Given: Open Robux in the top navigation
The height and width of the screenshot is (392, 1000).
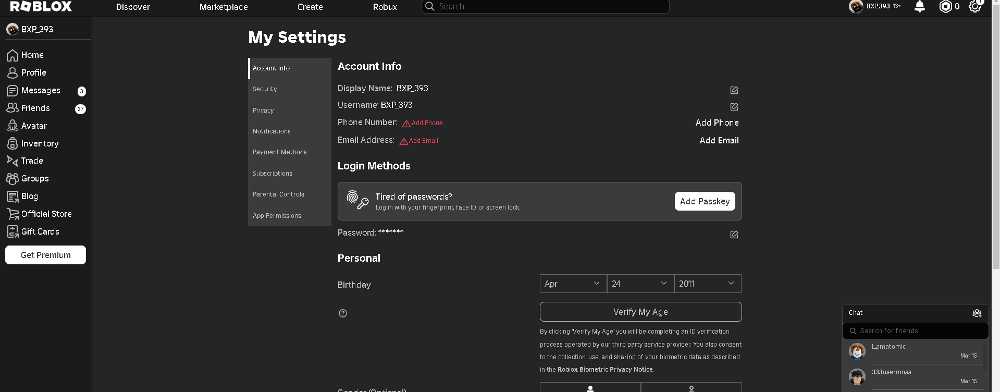Looking at the screenshot, I should click(385, 7).
